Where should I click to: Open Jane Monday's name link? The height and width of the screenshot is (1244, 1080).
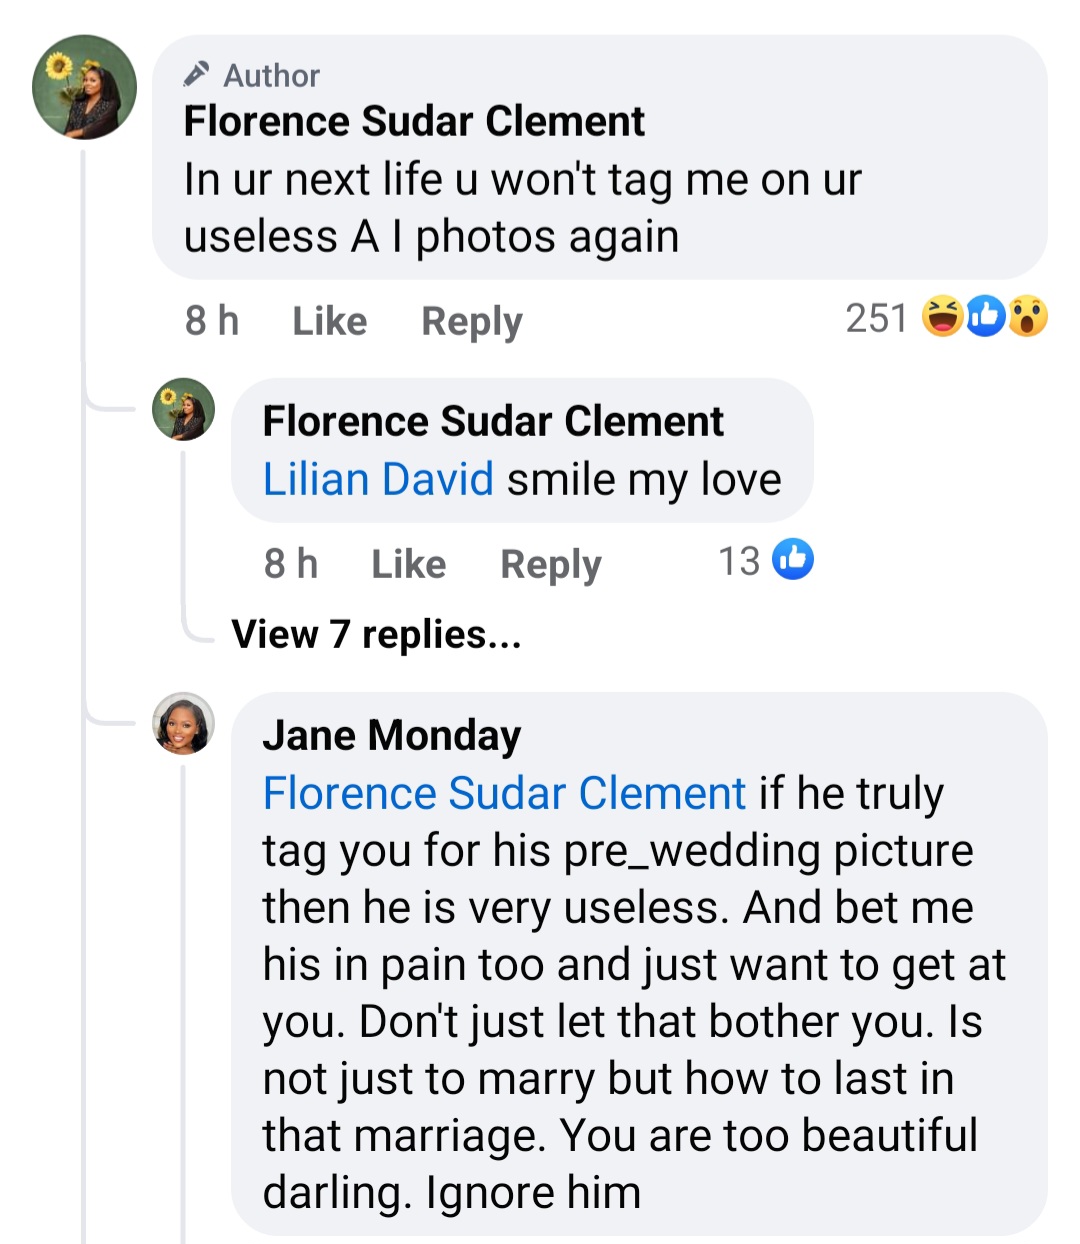tap(391, 735)
